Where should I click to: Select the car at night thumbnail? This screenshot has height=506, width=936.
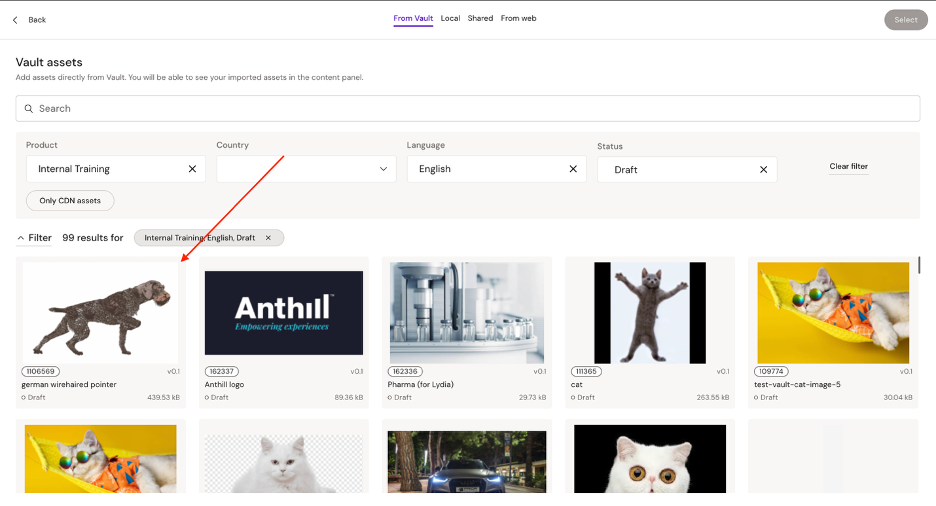coord(467,462)
